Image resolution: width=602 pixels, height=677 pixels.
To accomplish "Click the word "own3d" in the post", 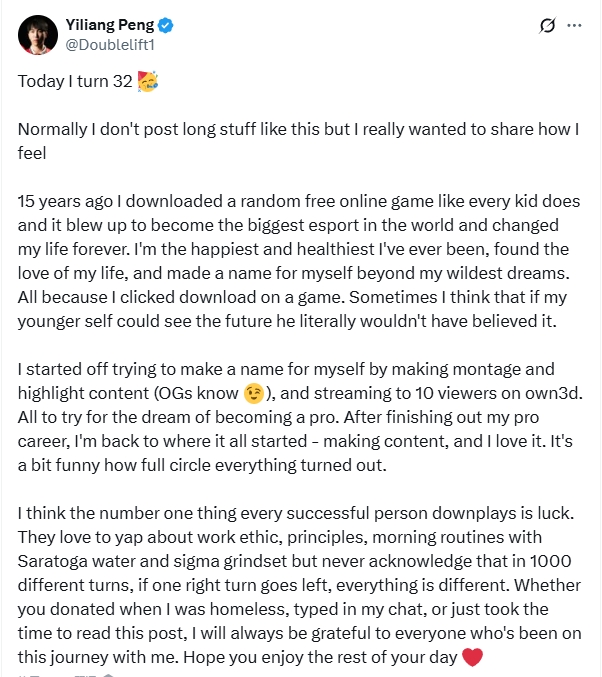I will [x=551, y=393].
